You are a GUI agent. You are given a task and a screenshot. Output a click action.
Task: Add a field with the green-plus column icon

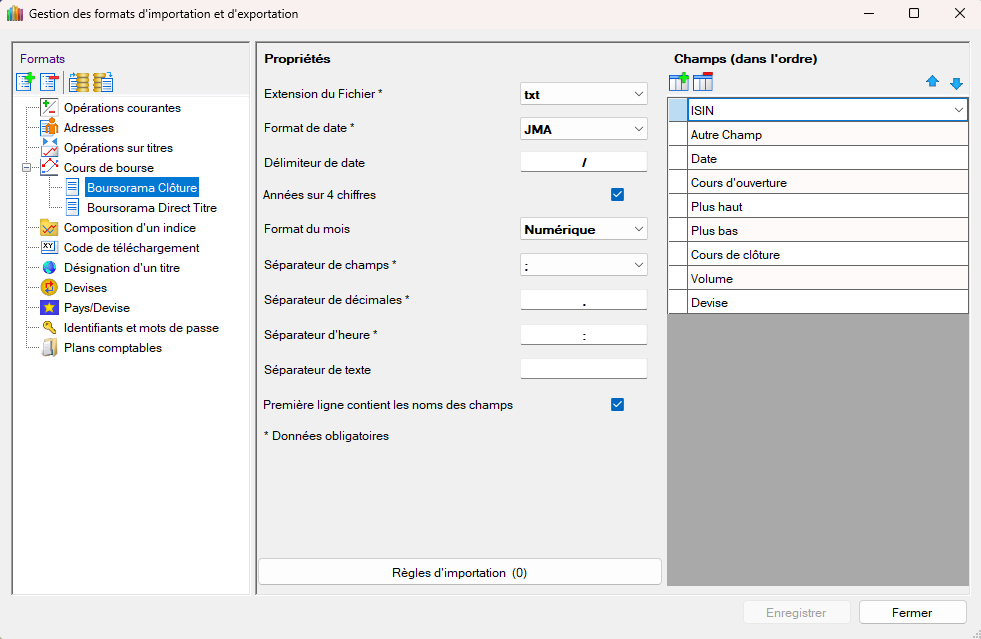click(x=679, y=83)
